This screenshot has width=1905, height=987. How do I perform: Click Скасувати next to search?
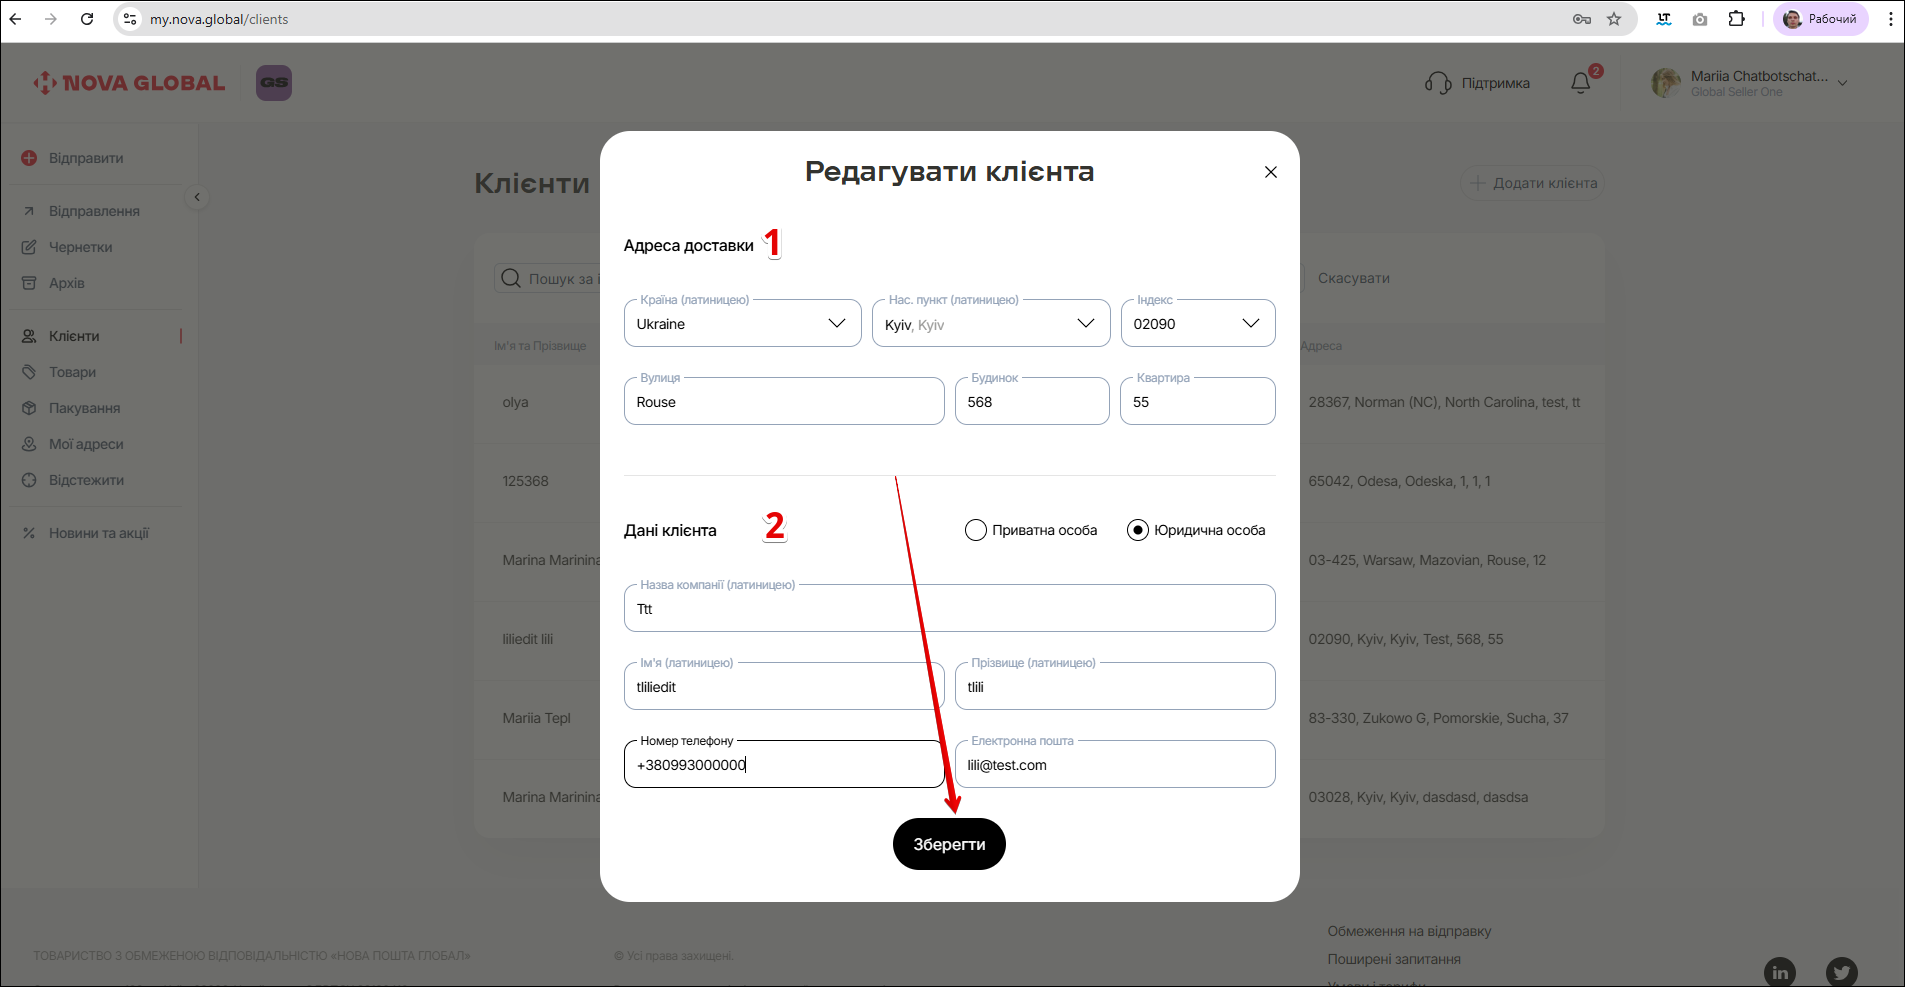tap(1354, 278)
